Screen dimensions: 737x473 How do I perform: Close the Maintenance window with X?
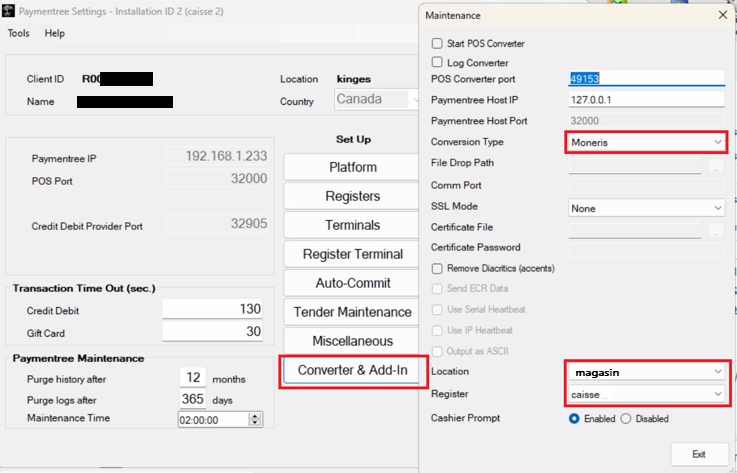tap(723, 15)
